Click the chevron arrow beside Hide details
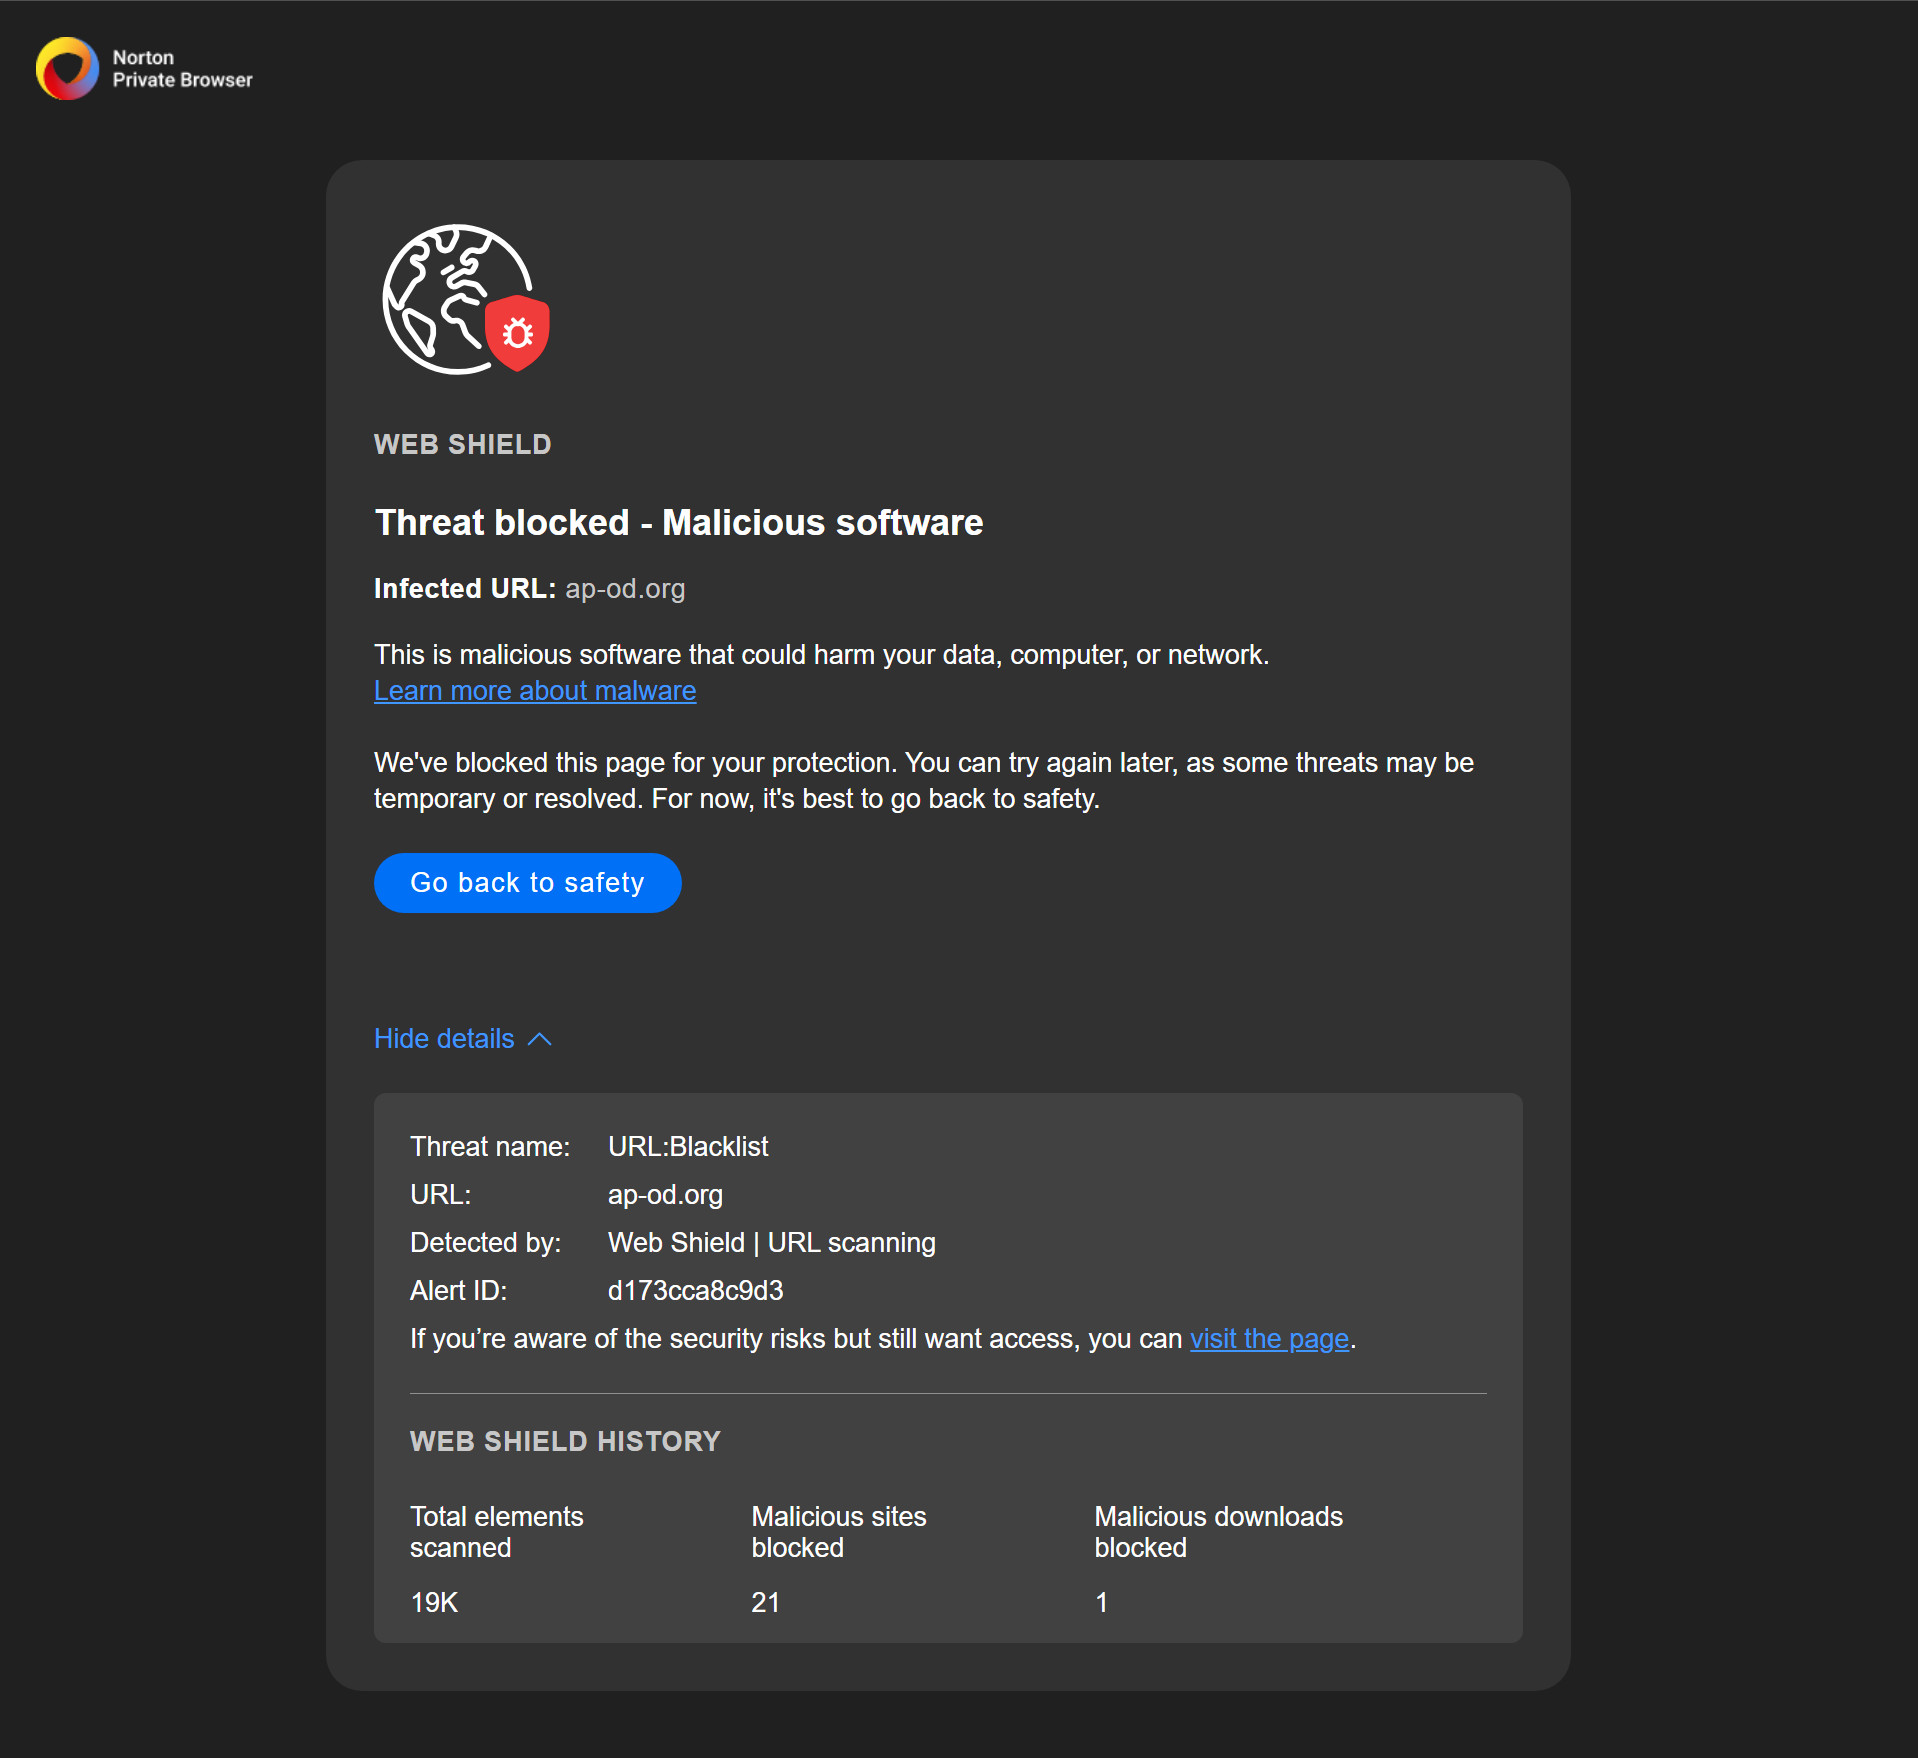Image resolution: width=1918 pixels, height=1758 pixels. click(539, 1039)
